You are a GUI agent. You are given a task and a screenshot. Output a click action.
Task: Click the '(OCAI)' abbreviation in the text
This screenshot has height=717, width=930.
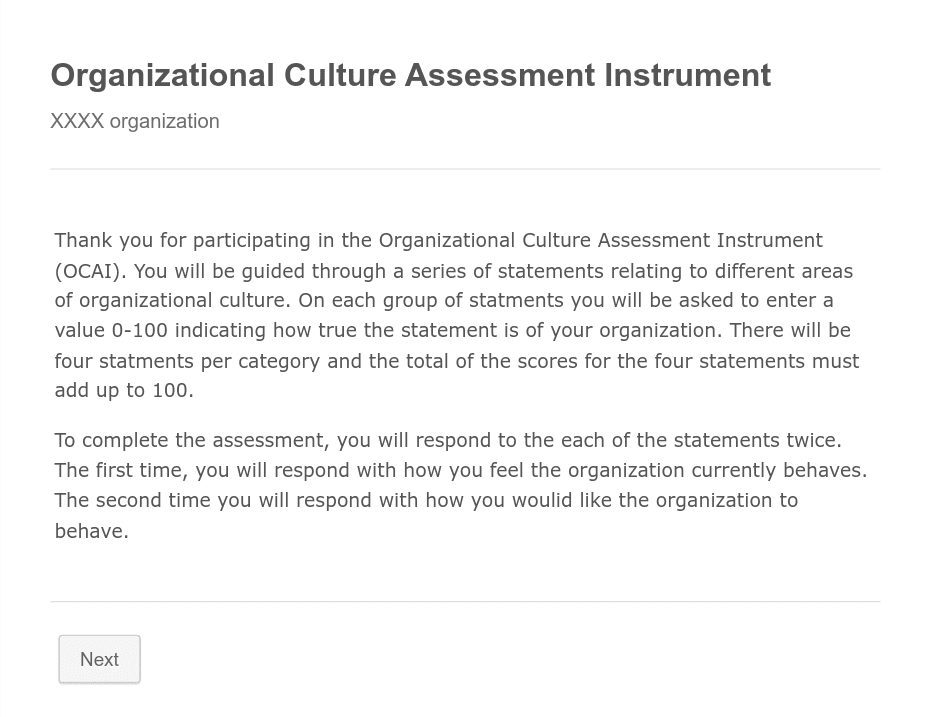[x=90, y=270]
